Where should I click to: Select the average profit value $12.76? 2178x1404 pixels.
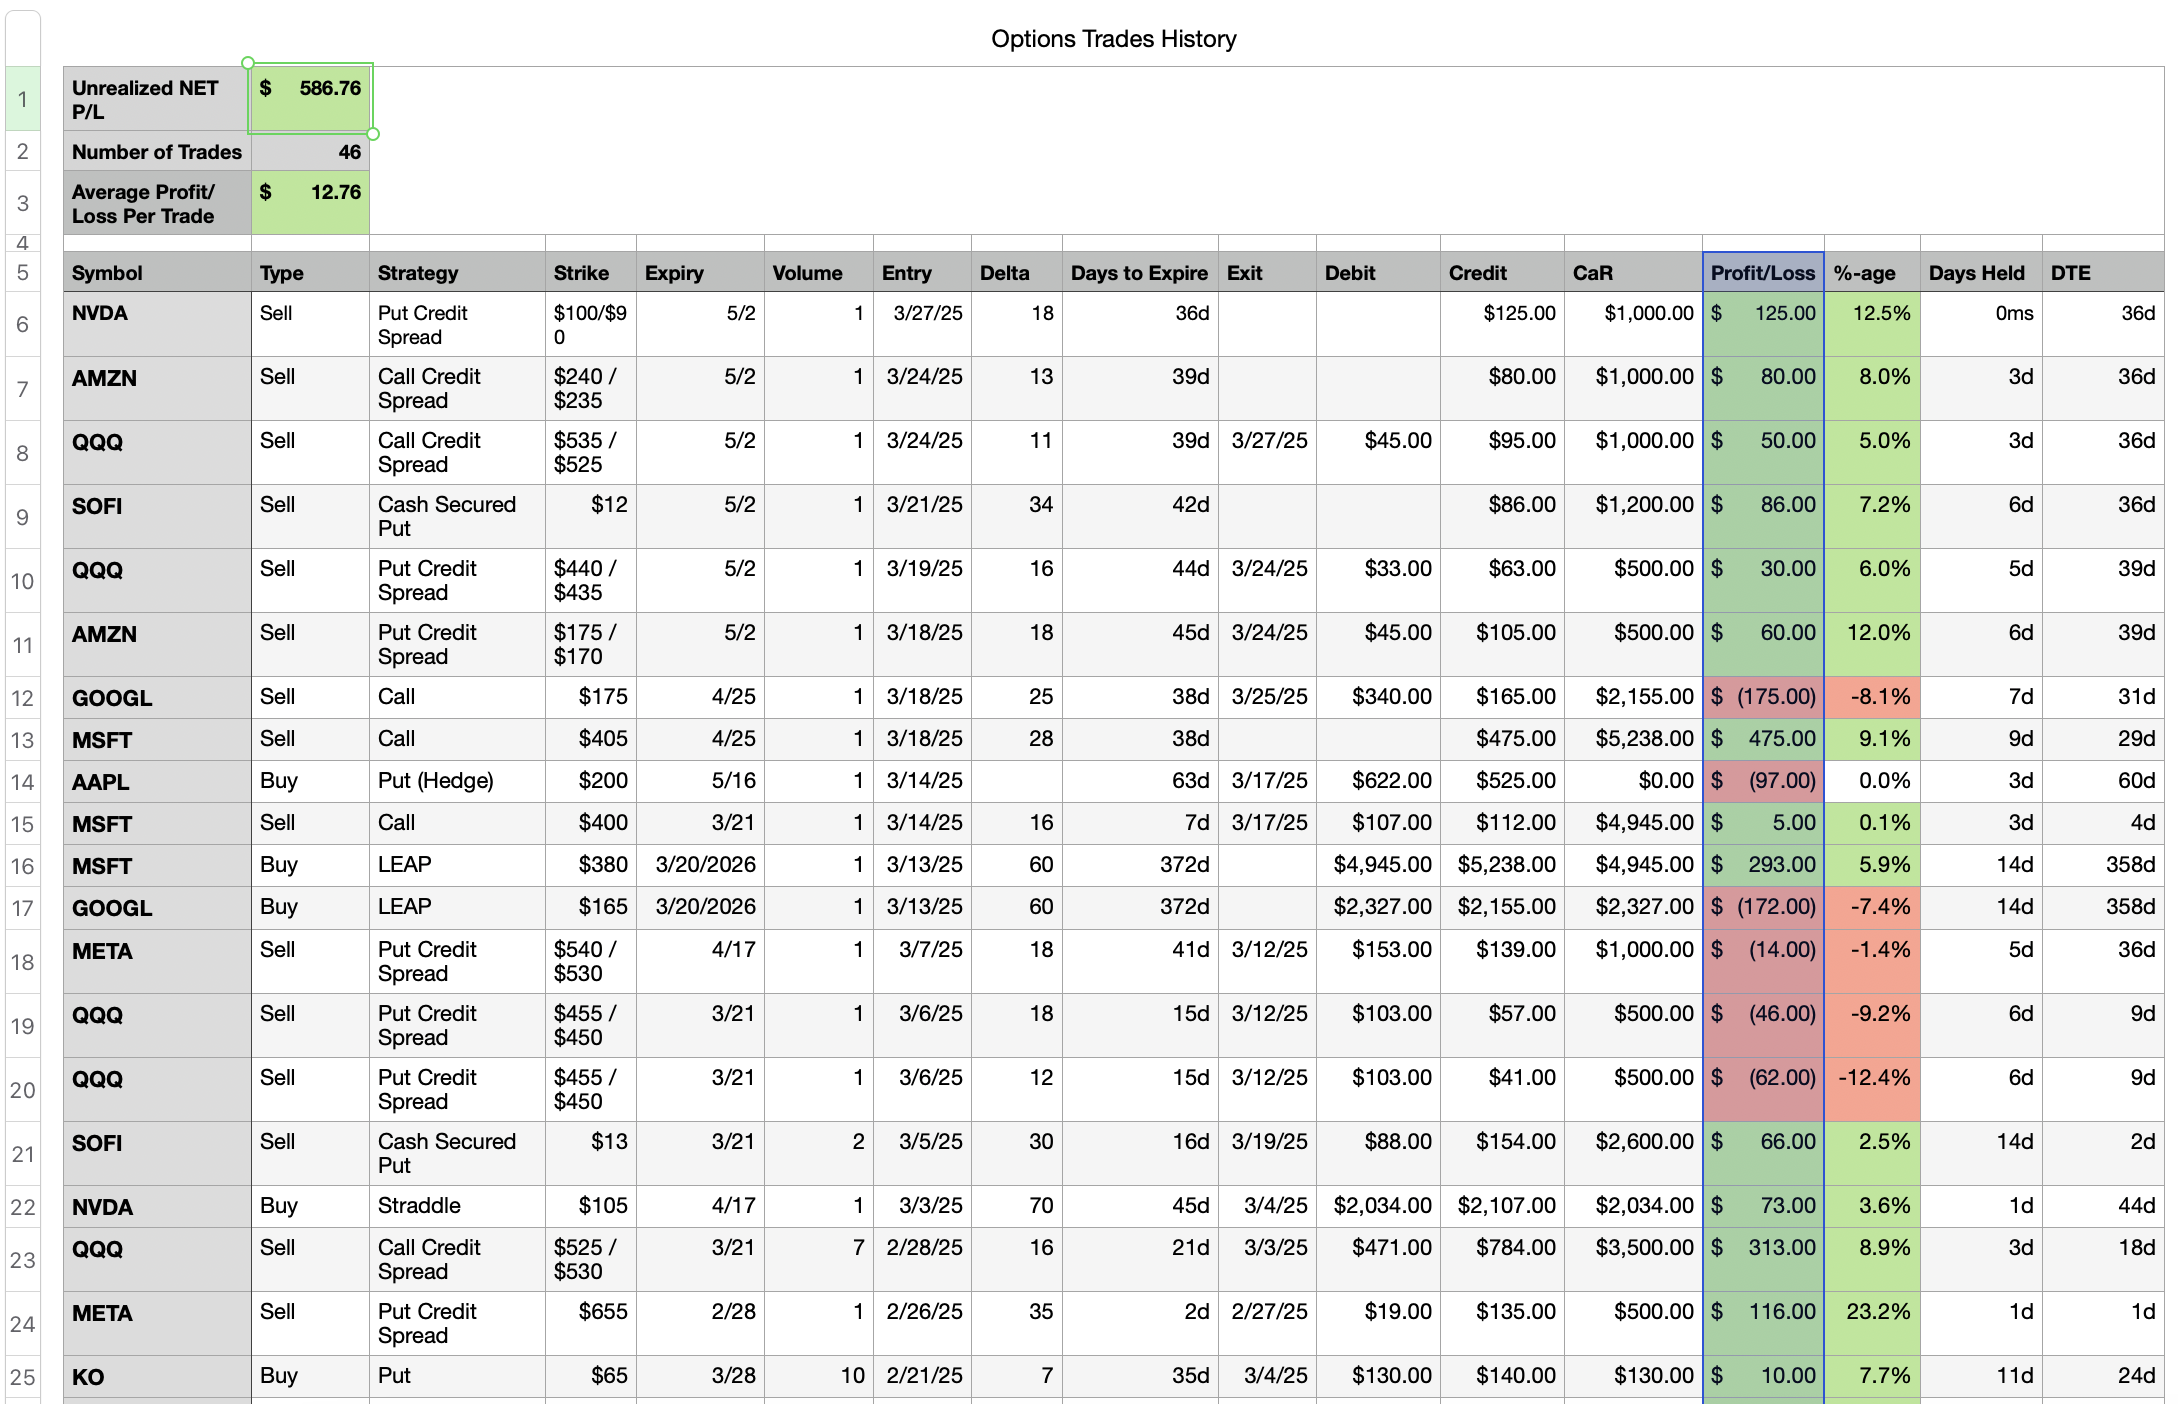(310, 203)
